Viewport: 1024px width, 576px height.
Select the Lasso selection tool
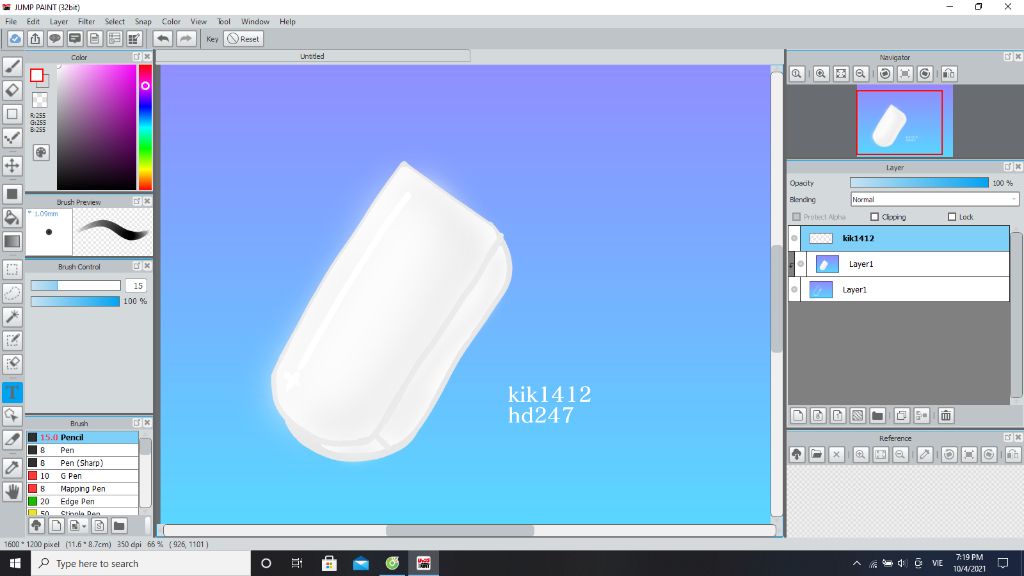point(12,293)
